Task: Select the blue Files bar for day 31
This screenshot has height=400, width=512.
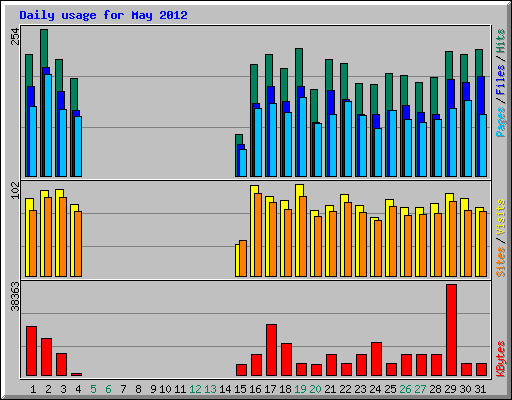Action: point(481,96)
